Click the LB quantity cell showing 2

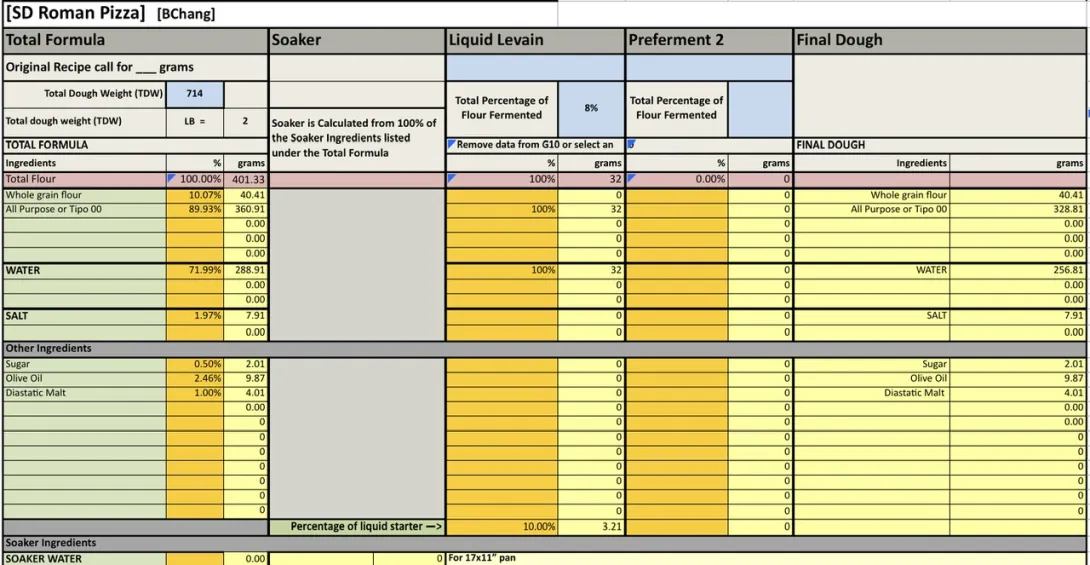point(245,121)
